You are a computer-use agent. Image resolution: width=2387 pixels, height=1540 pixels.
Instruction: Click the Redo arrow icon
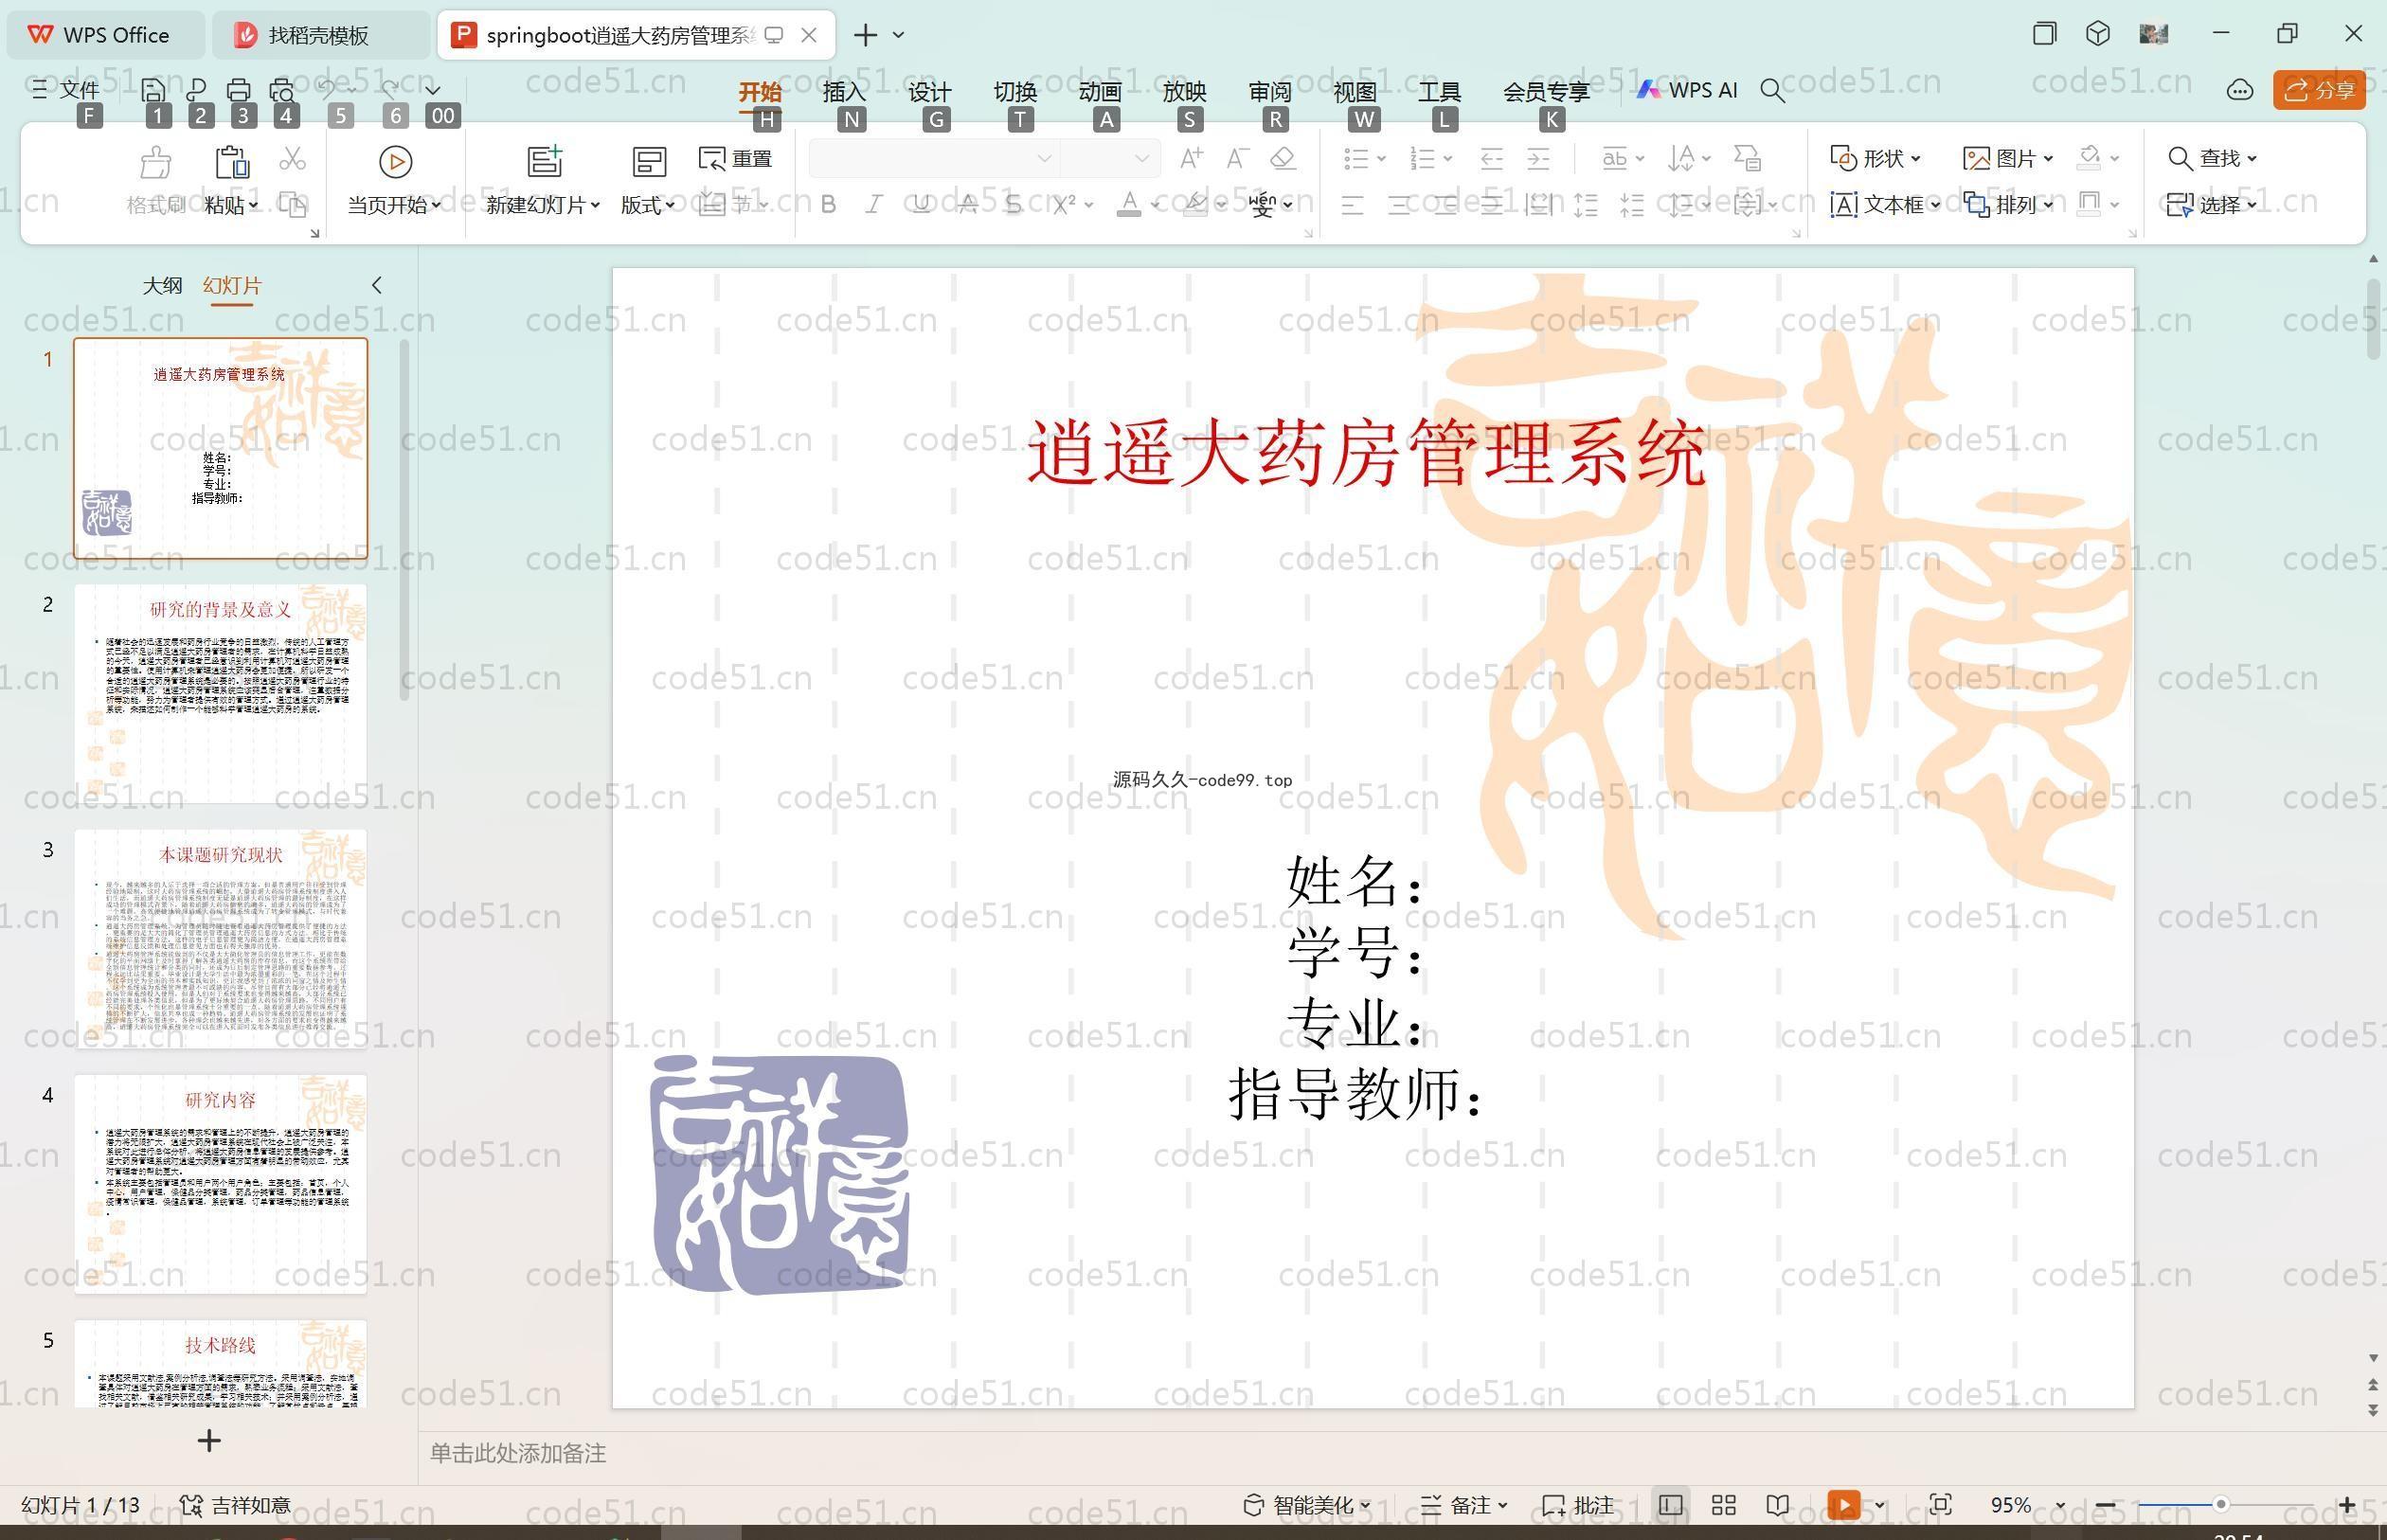(390, 89)
